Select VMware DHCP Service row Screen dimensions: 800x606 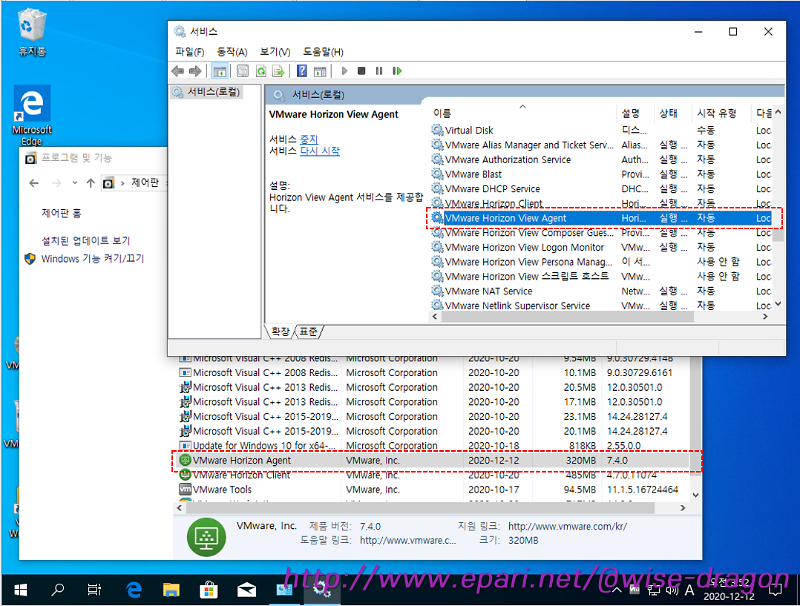click(601, 189)
